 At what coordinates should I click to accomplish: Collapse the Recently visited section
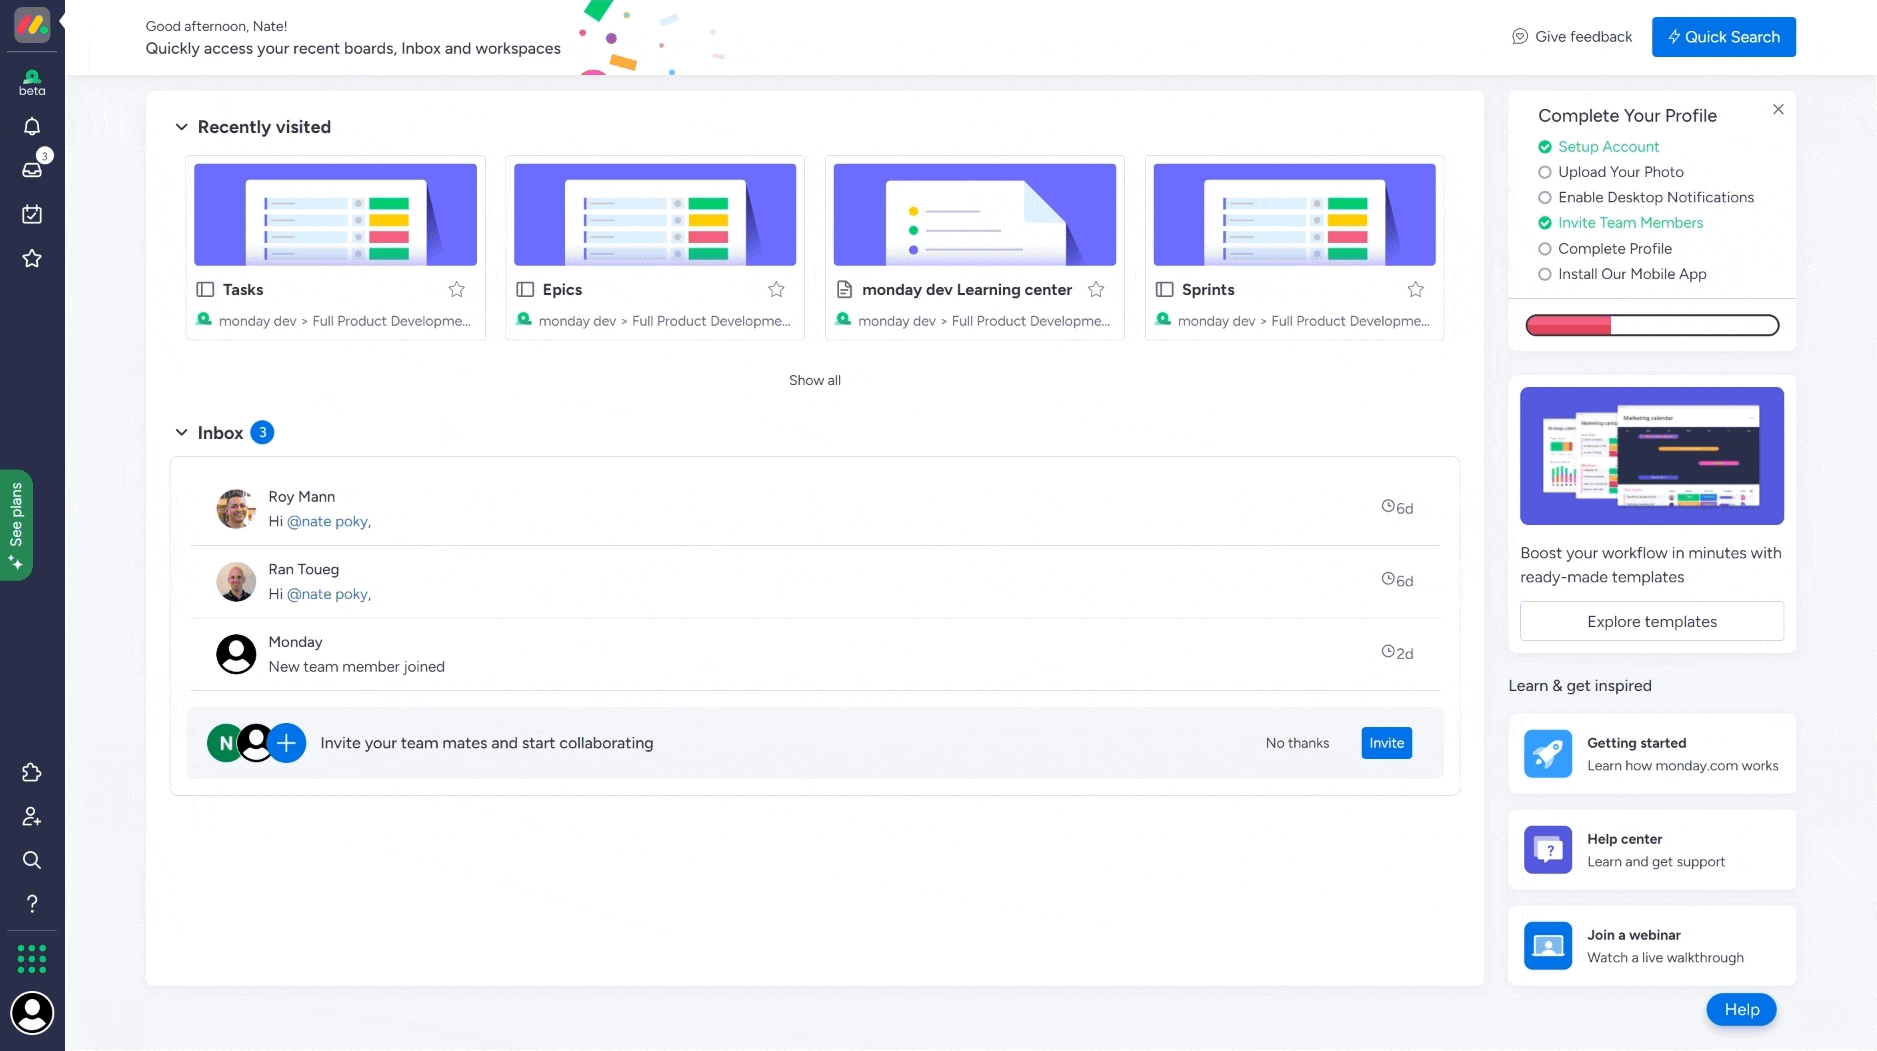[182, 126]
